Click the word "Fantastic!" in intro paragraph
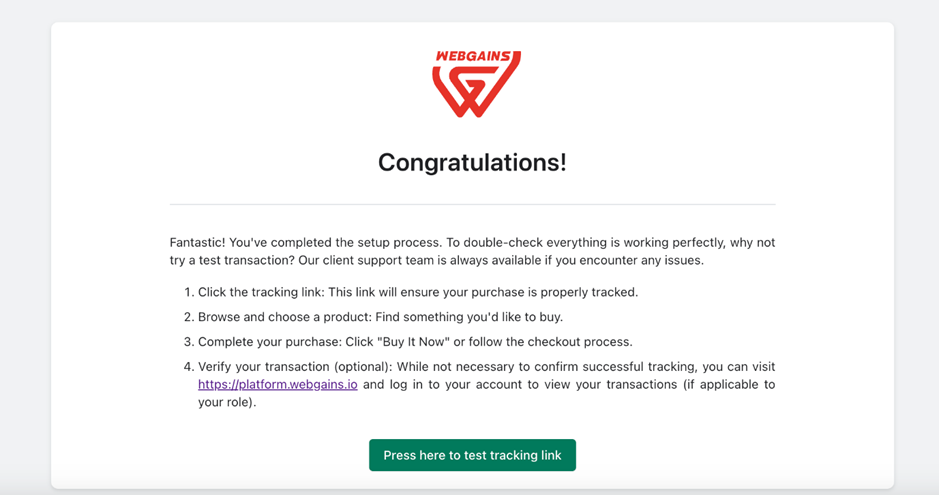Viewport: 939px width, 495px height. (x=197, y=242)
